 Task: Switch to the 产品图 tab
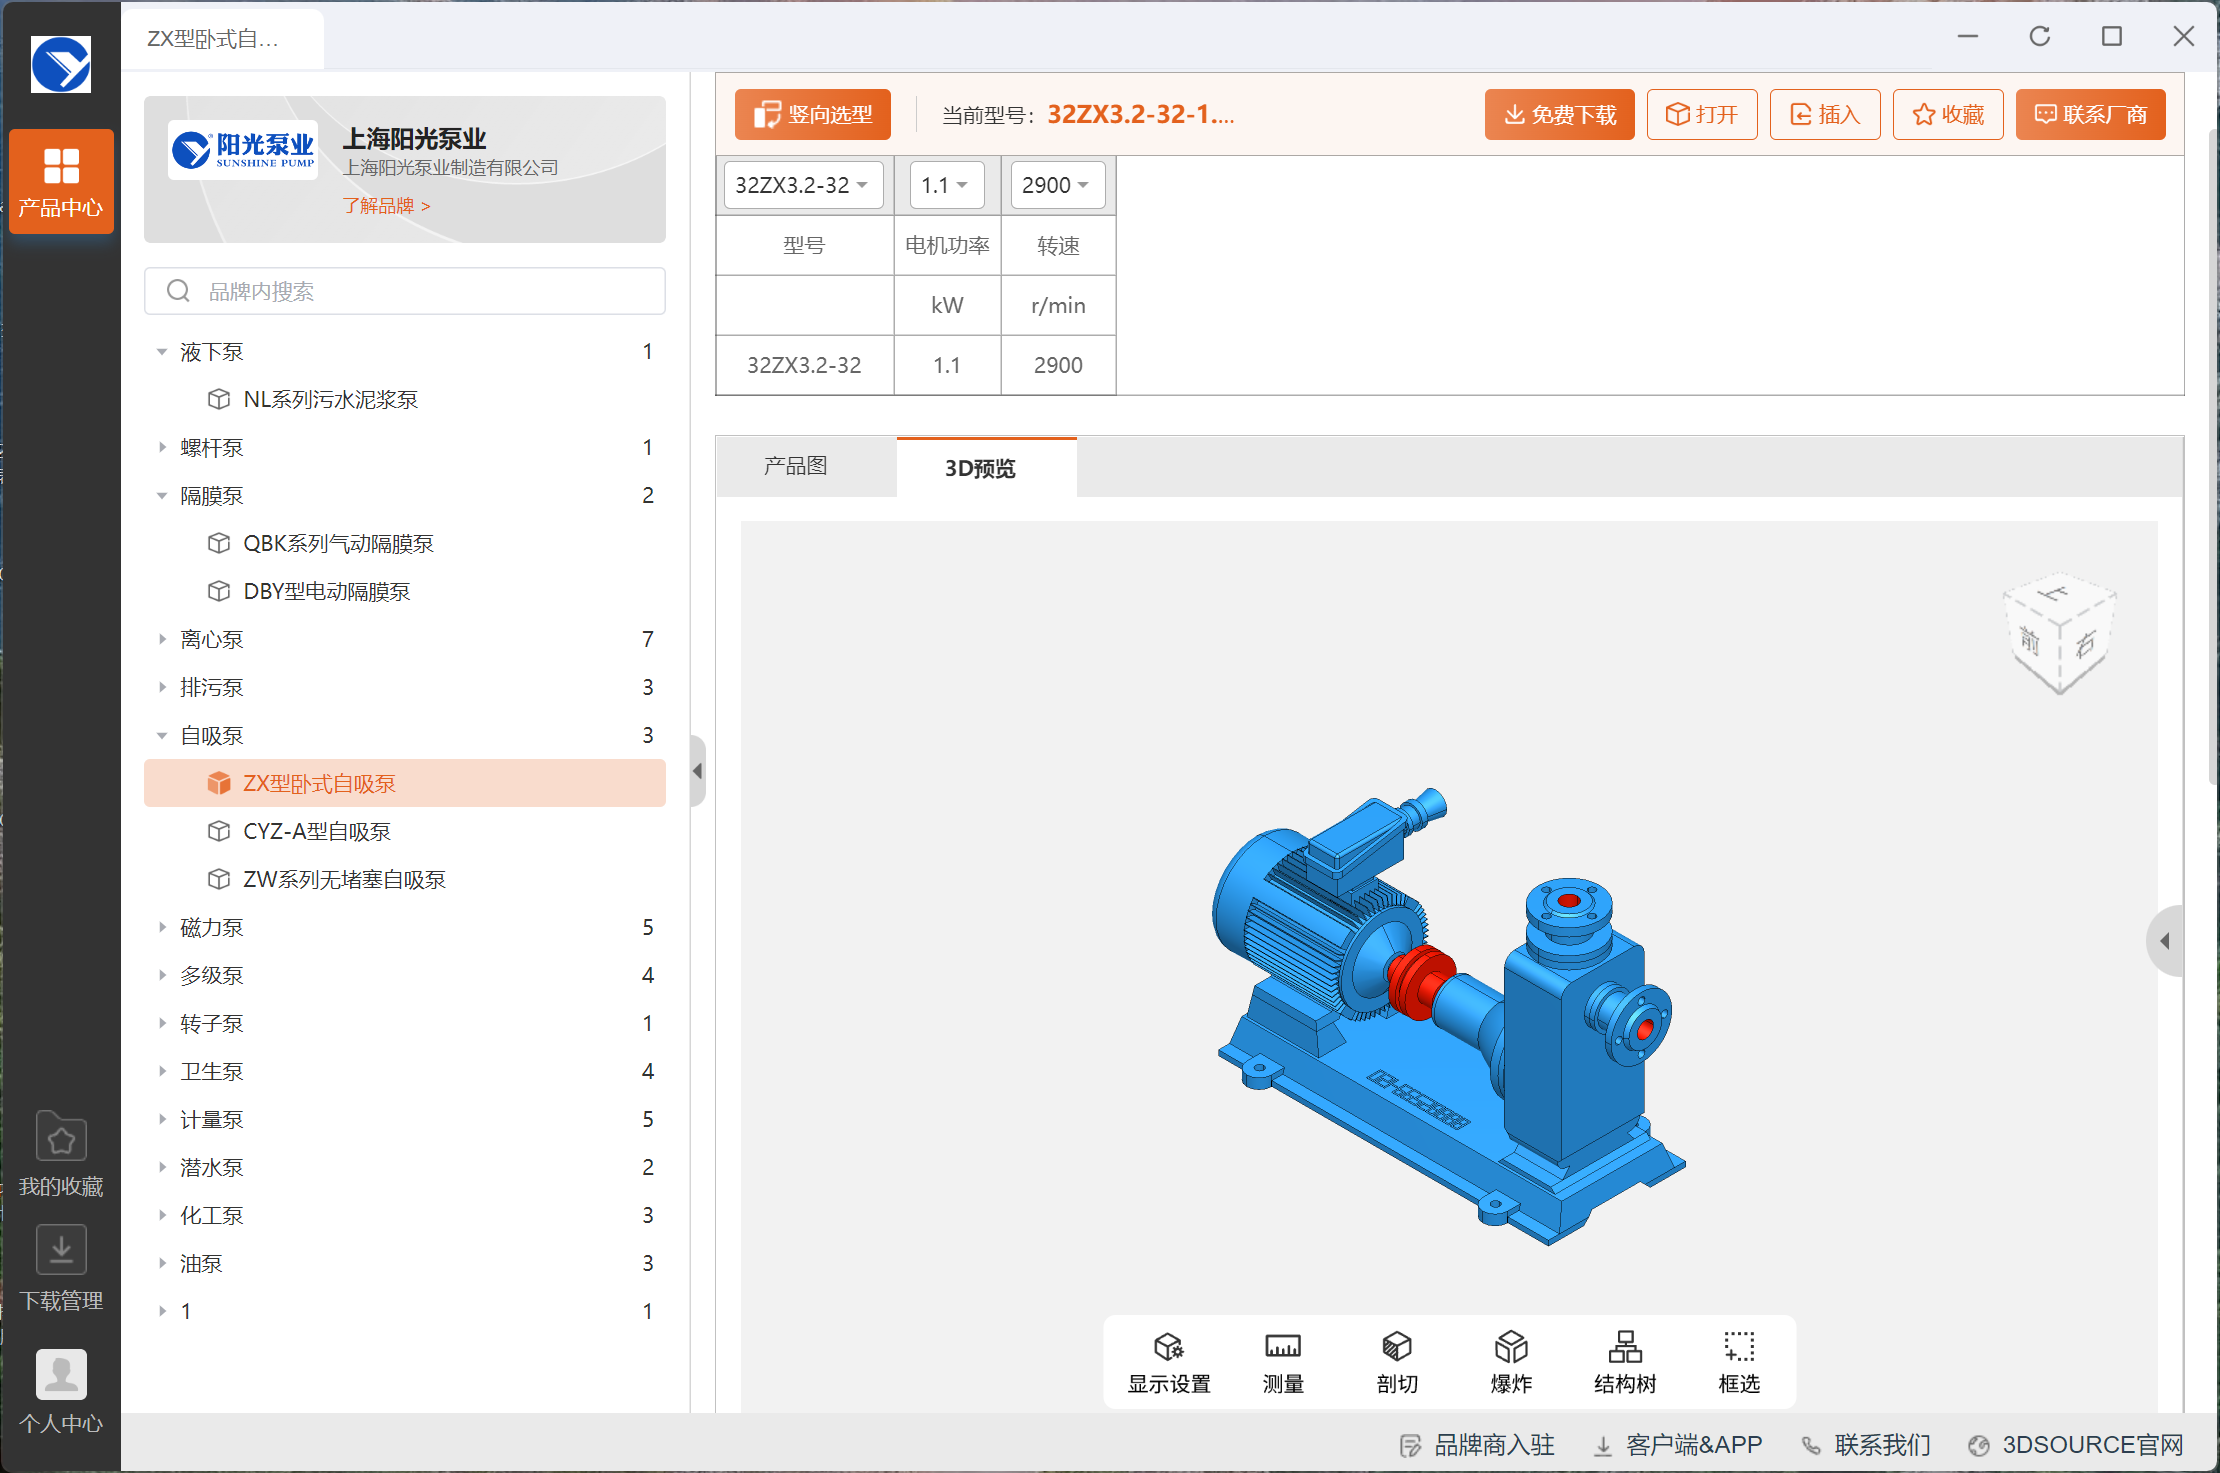pos(795,466)
